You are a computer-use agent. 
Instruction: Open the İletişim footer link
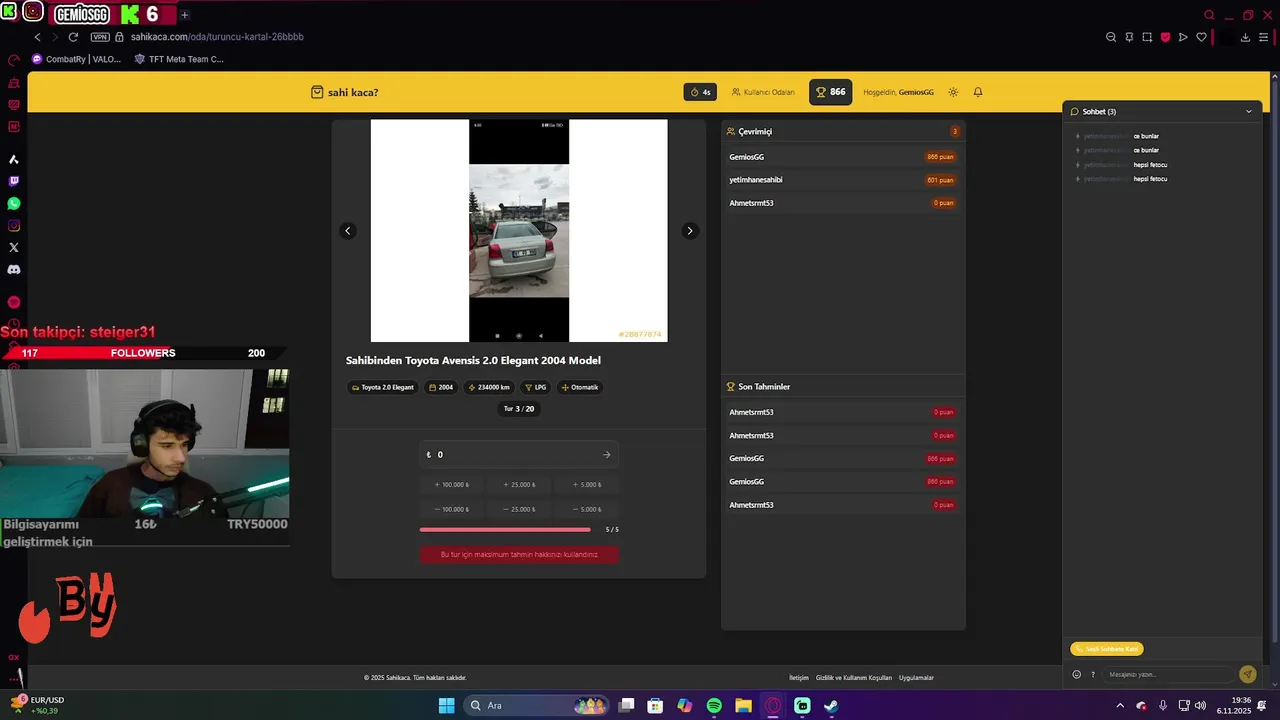pos(799,678)
